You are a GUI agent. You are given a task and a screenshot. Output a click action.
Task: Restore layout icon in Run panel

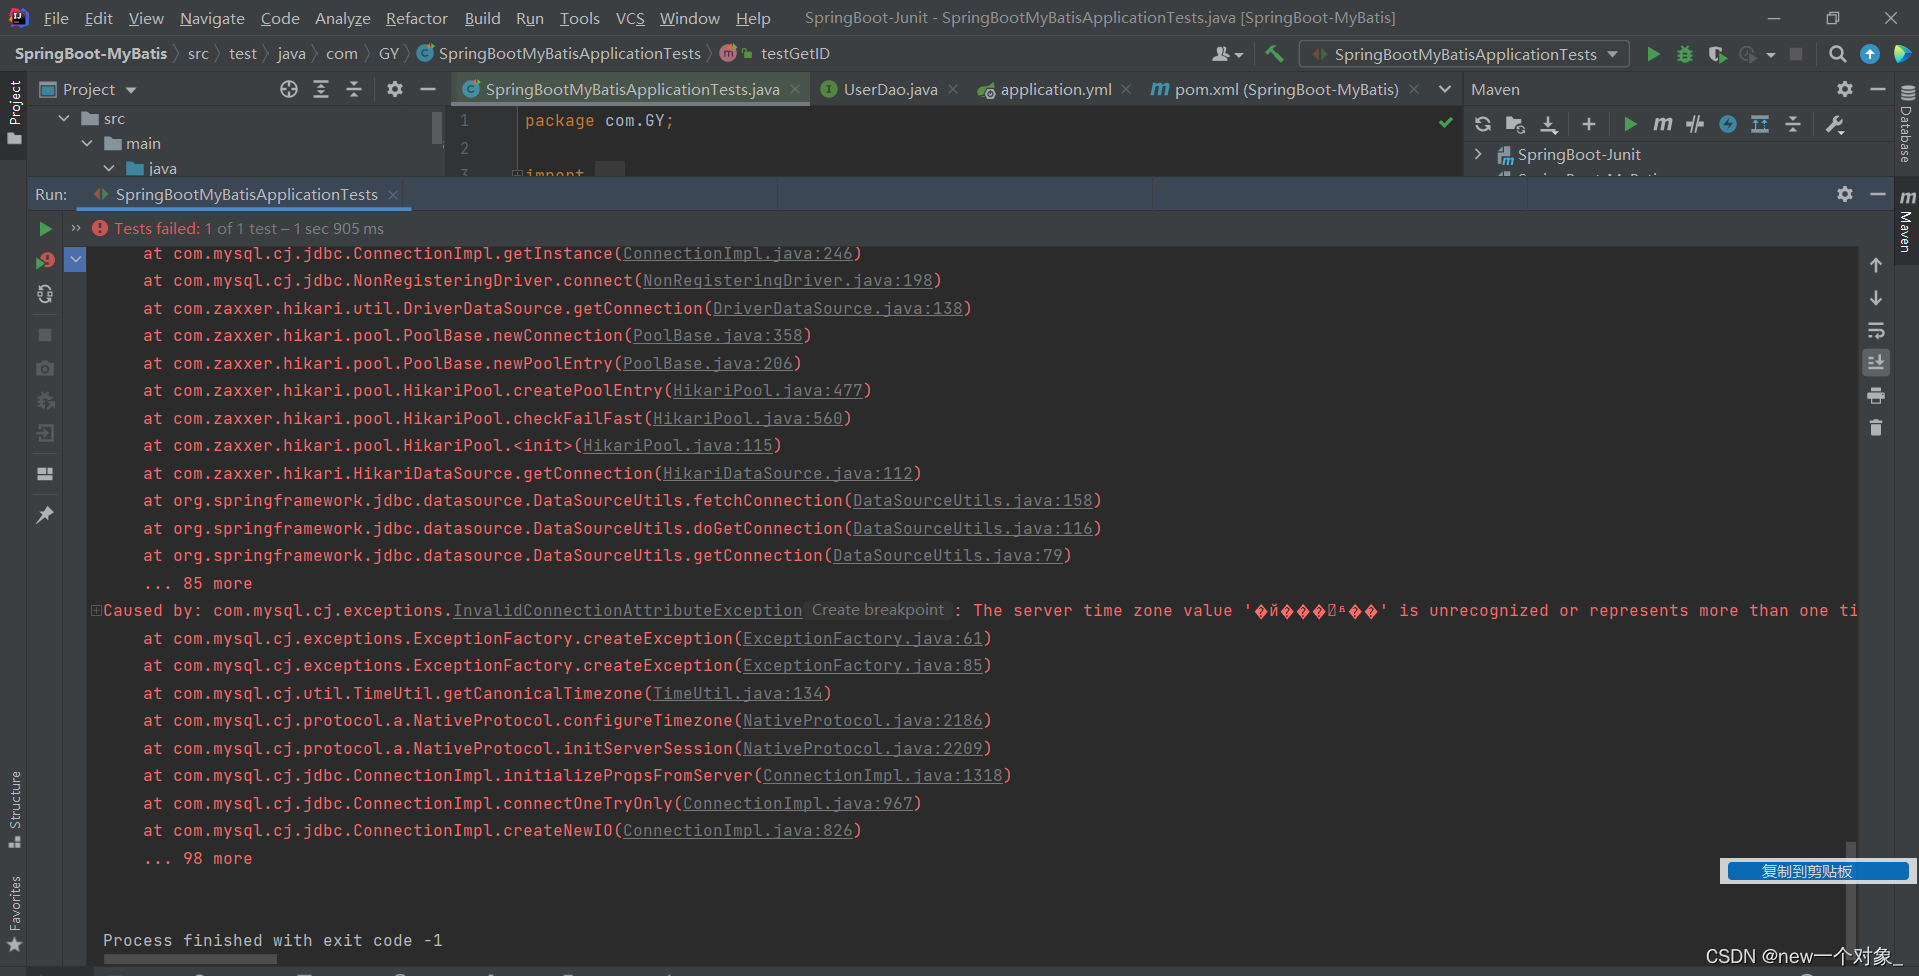point(45,474)
